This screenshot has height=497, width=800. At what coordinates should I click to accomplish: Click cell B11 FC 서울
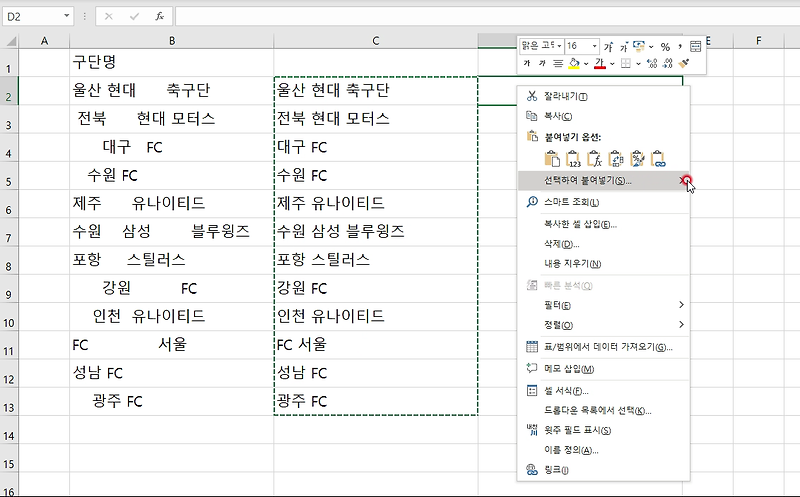tap(172, 345)
